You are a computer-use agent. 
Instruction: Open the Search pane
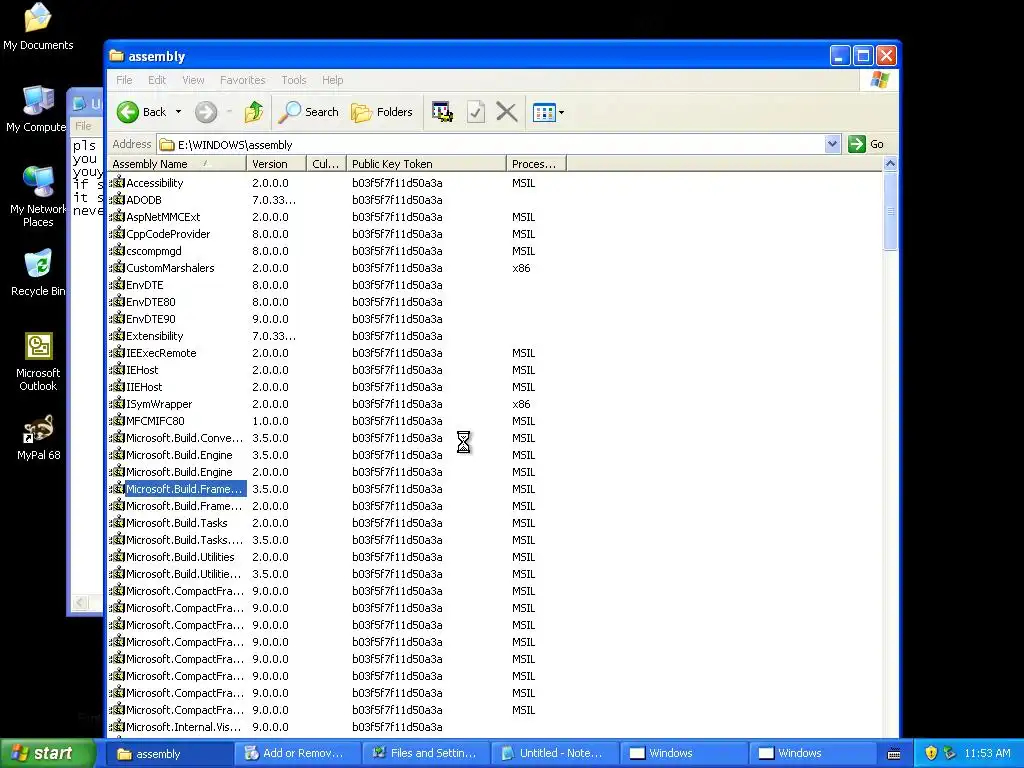(308, 112)
